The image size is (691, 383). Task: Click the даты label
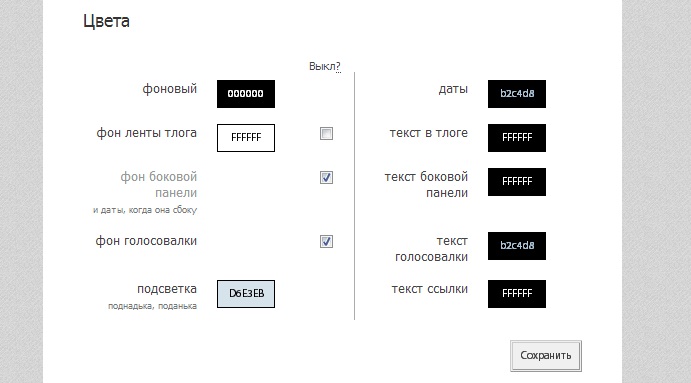point(453,89)
